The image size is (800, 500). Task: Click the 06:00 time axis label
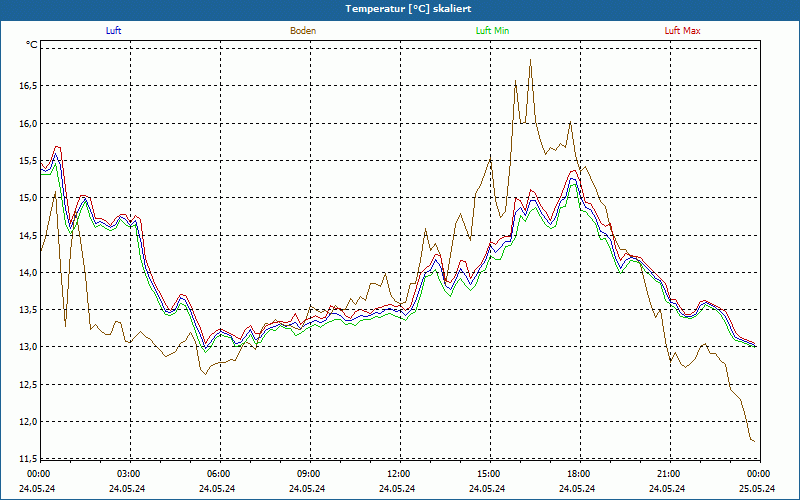(x=220, y=474)
